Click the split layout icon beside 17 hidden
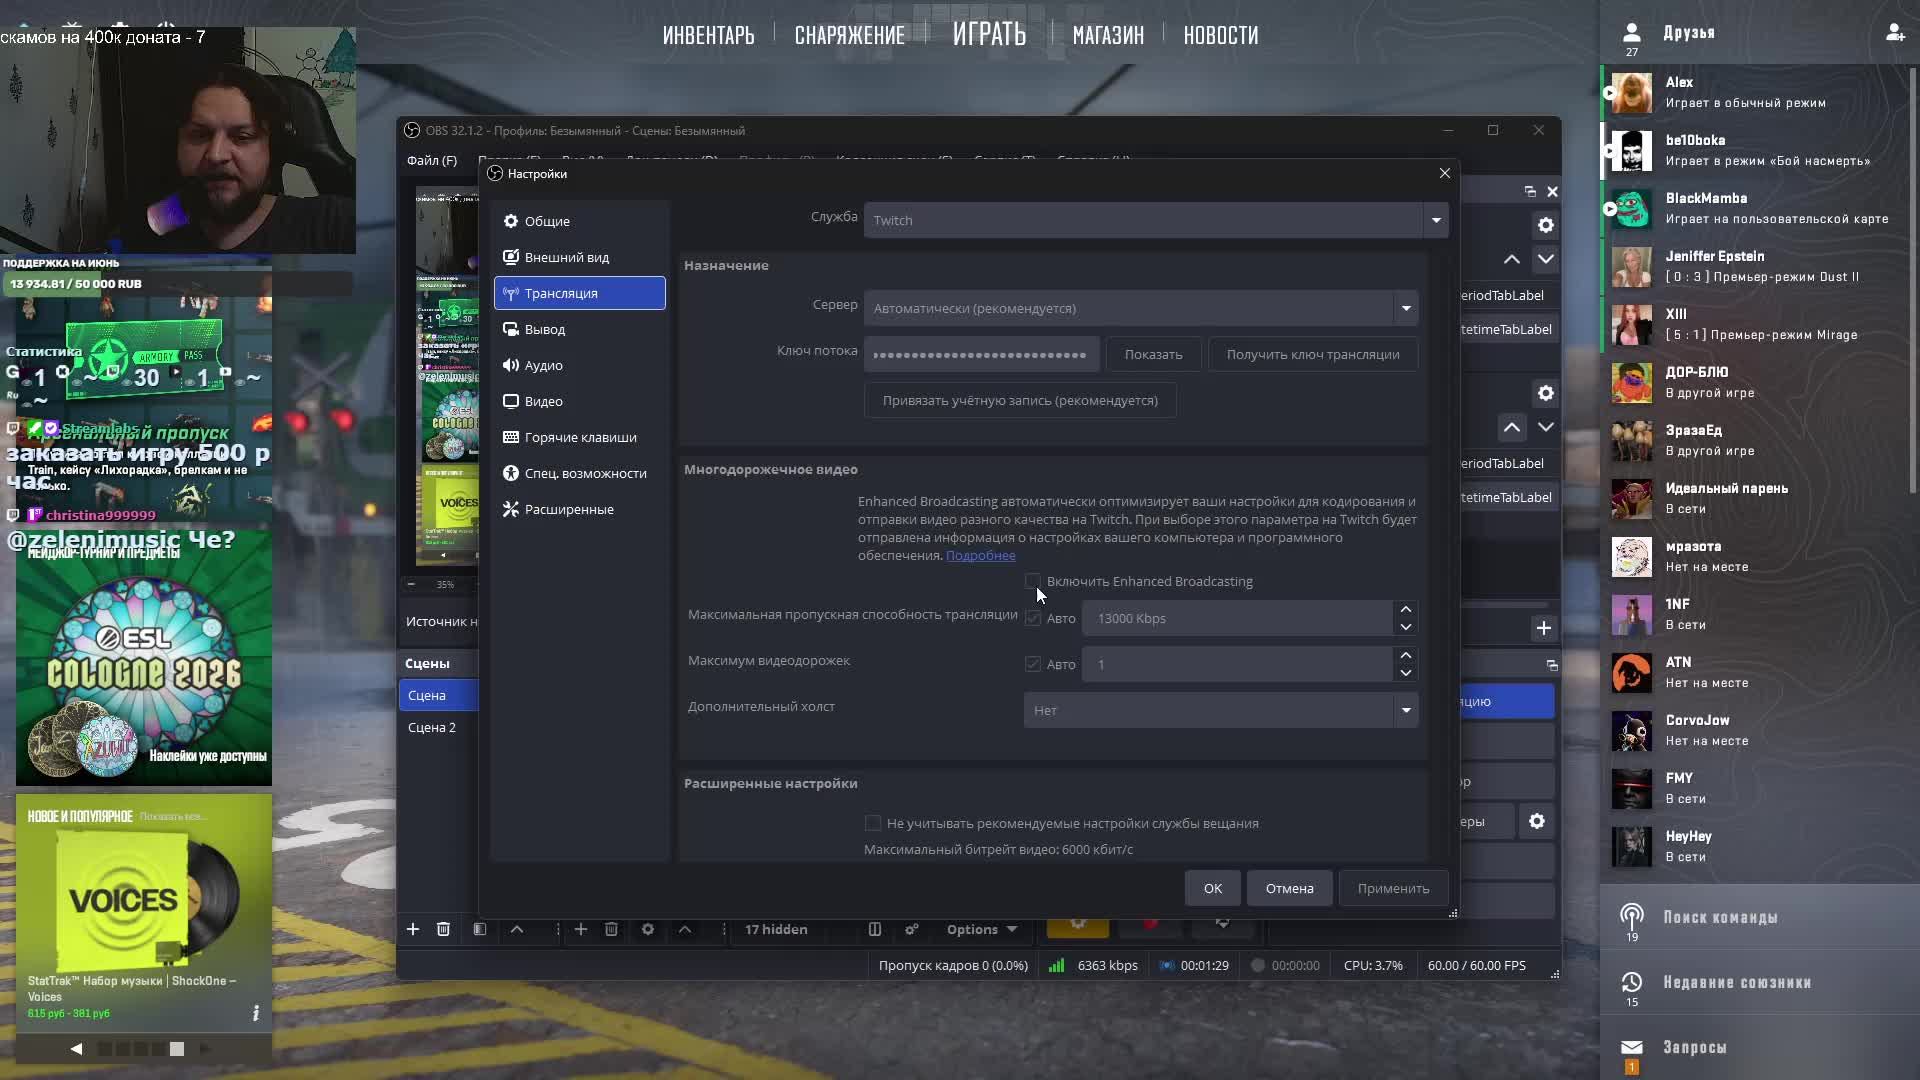 click(x=875, y=929)
